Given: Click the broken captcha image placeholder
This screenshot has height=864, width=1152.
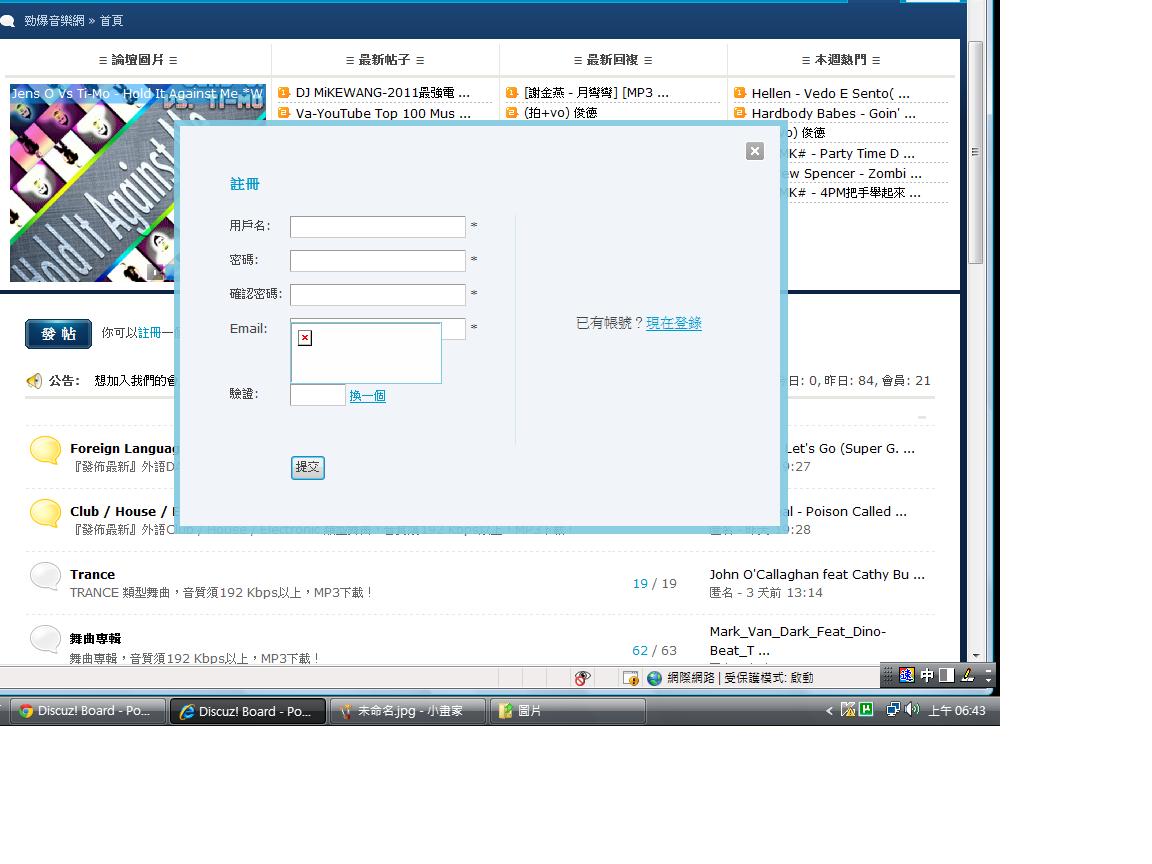Looking at the screenshot, I should (305, 338).
